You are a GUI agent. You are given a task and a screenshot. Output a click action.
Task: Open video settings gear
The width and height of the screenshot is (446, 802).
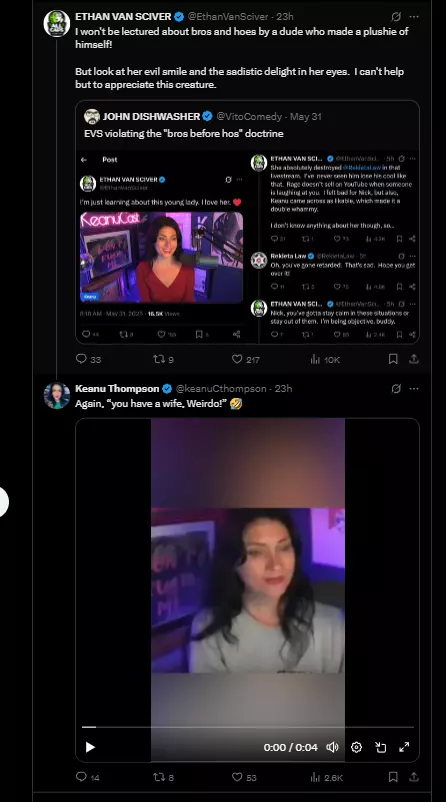(x=356, y=747)
